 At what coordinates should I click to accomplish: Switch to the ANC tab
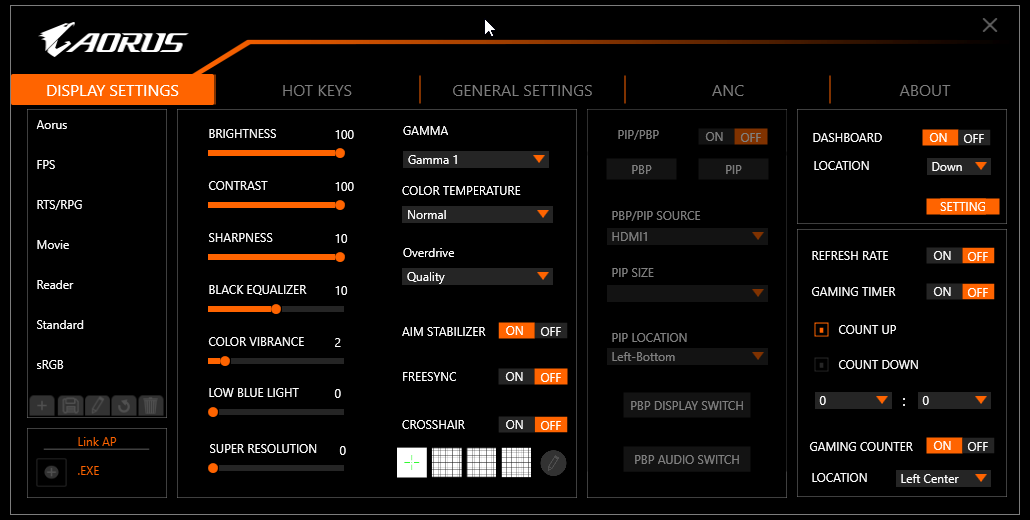point(728,91)
